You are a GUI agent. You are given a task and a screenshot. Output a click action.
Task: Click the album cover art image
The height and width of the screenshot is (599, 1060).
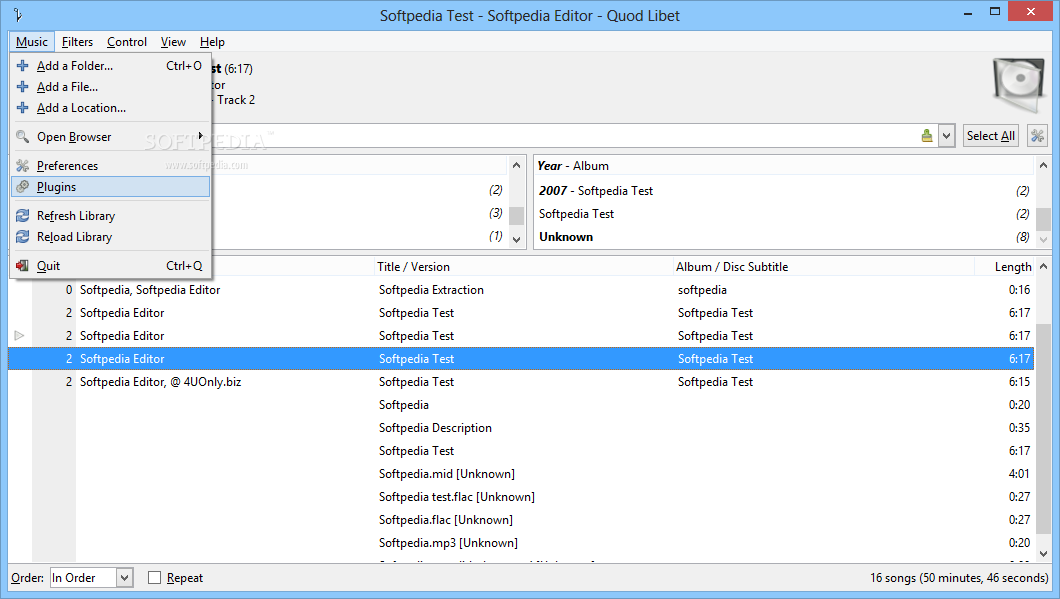click(x=1019, y=86)
